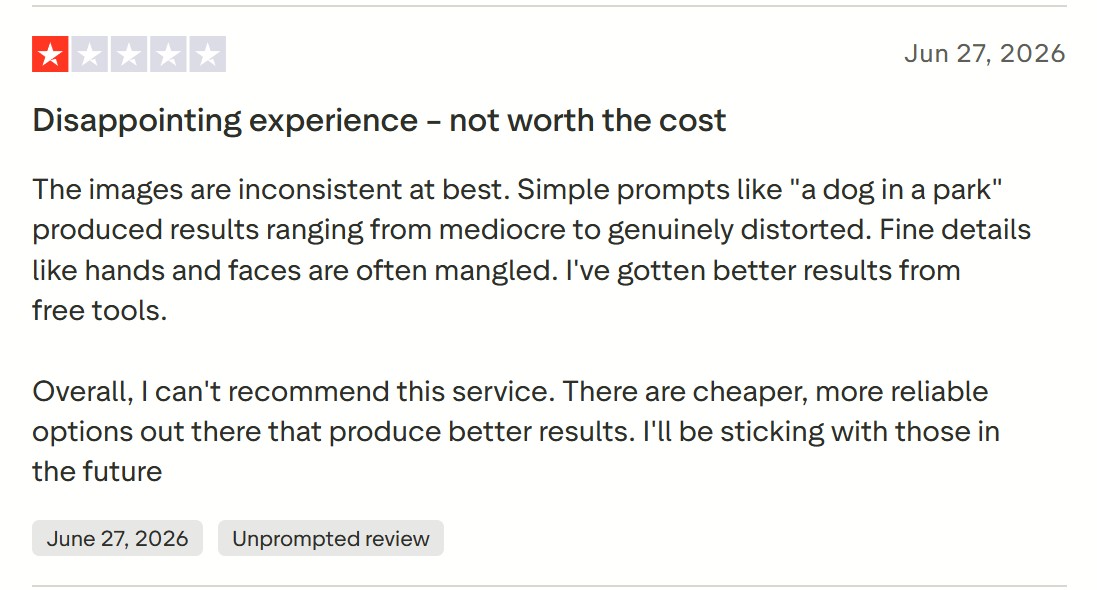
Task: Open the 'Disappointing experience' review title
Action: click(379, 120)
